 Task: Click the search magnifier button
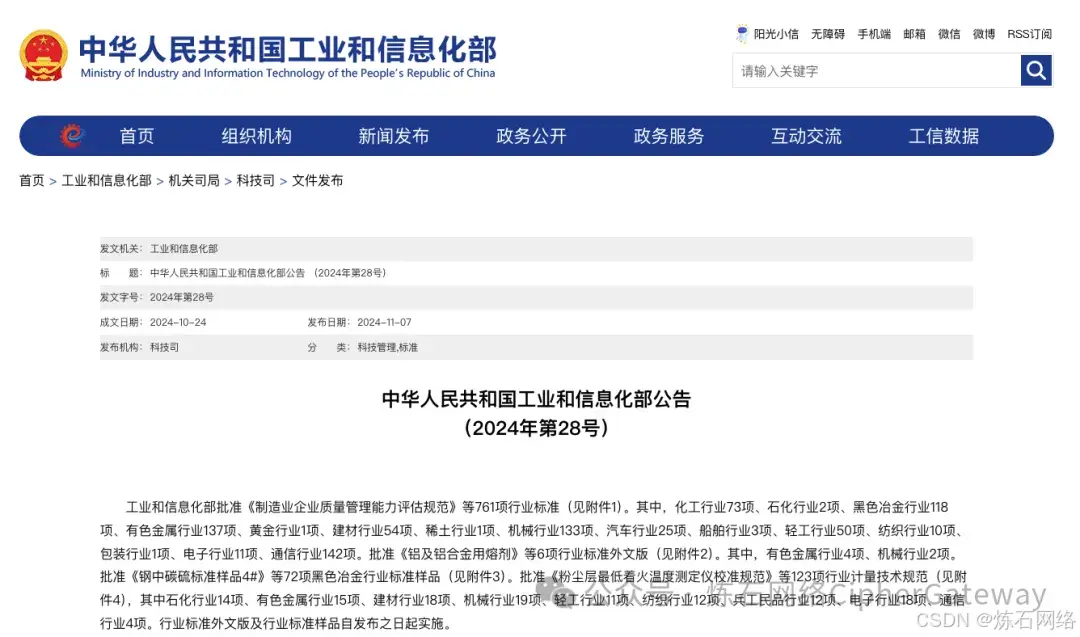coord(1036,70)
